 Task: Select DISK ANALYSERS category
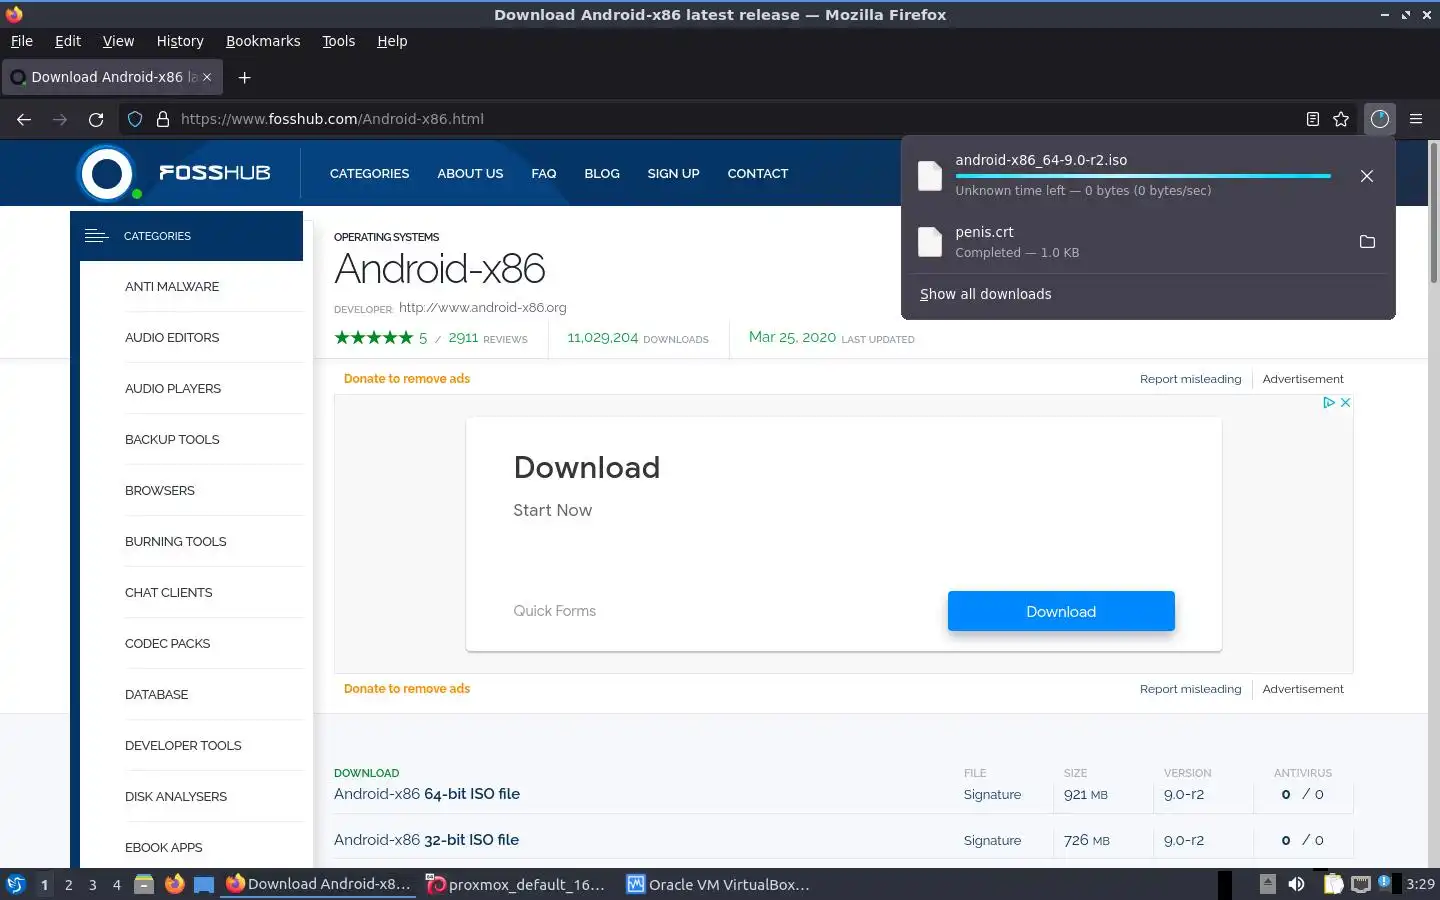[176, 797]
